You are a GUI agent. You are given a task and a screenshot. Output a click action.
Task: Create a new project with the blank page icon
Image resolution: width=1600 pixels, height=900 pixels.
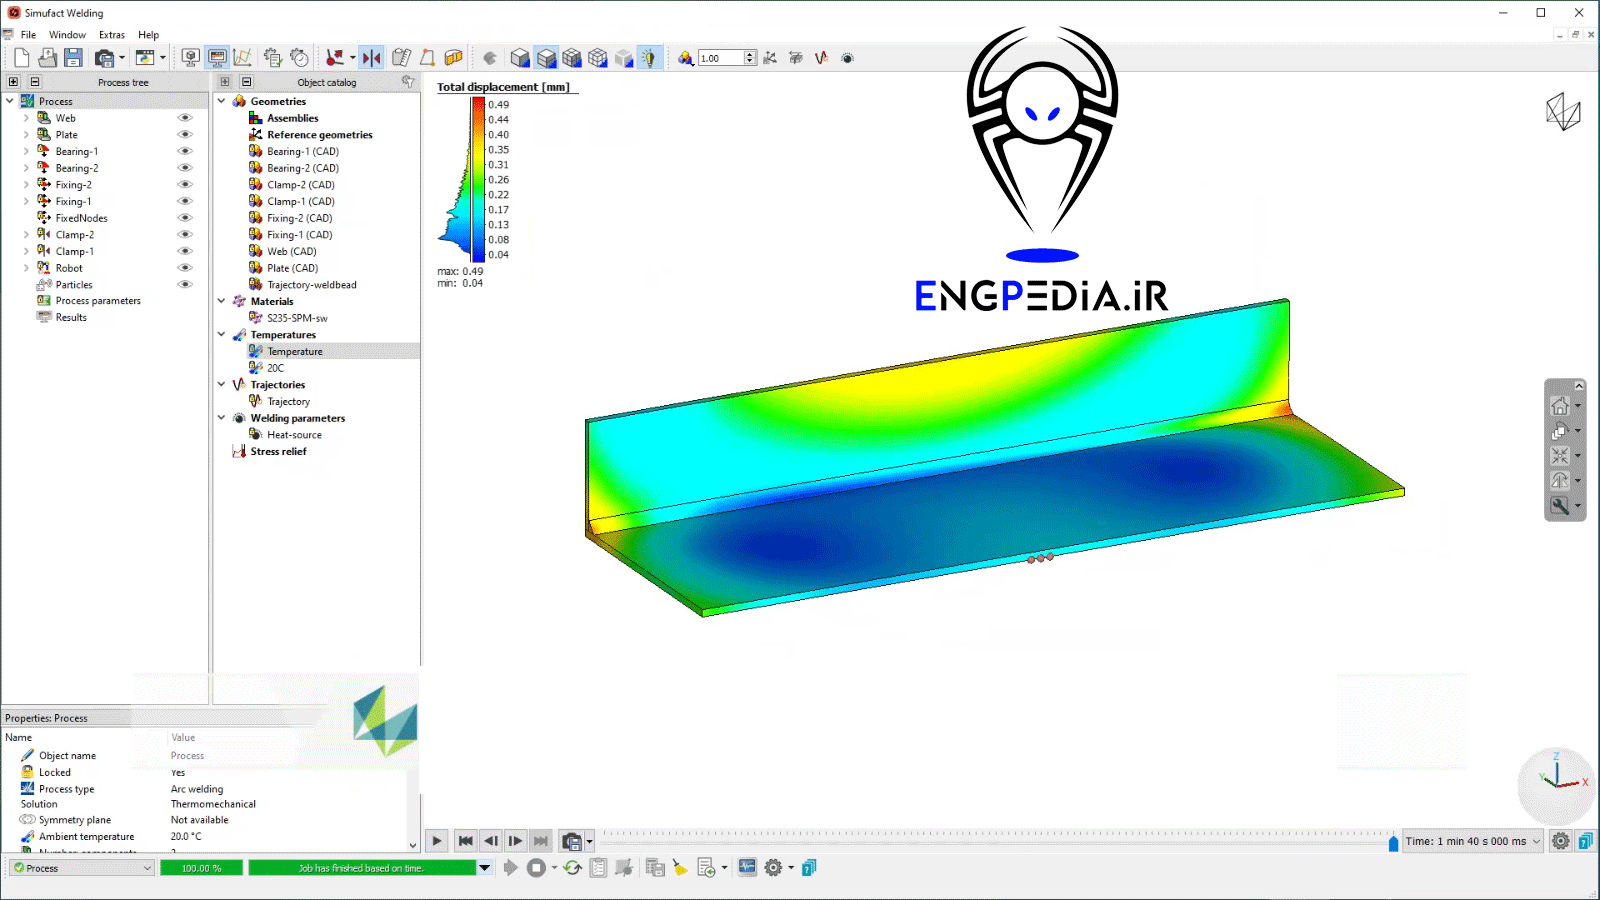pos(21,58)
